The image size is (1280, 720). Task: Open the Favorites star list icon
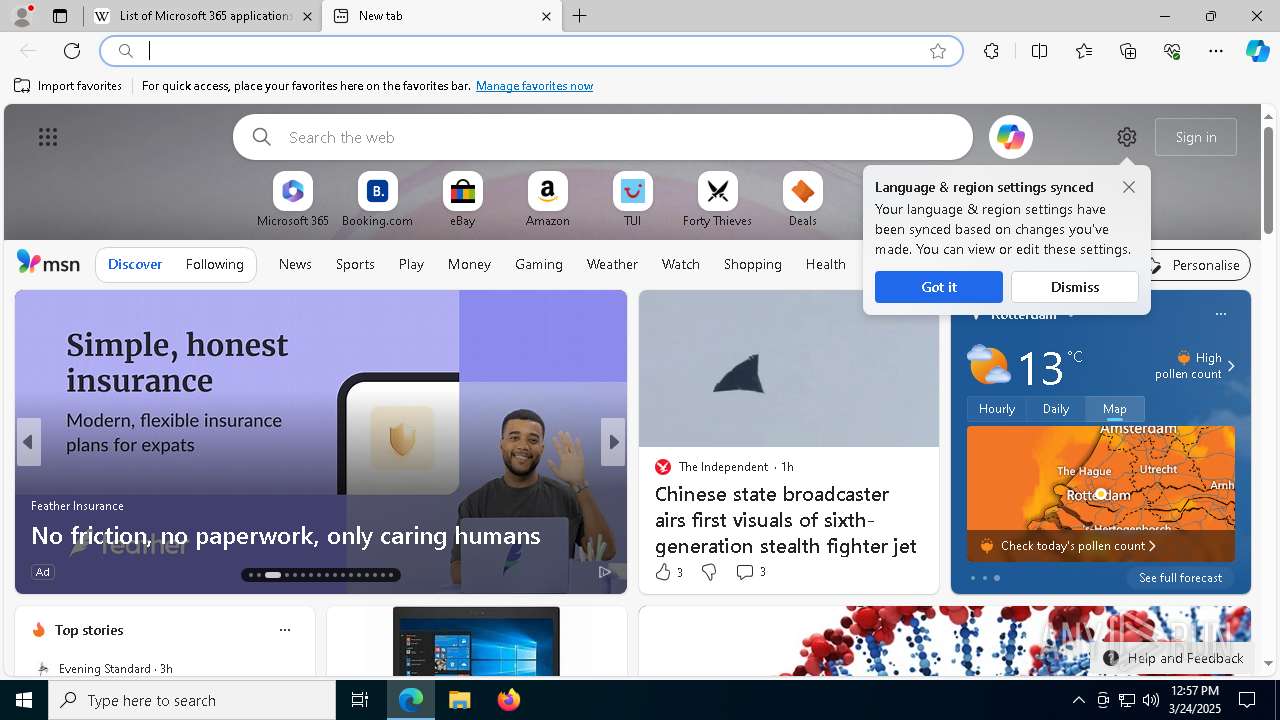coord(1084,51)
